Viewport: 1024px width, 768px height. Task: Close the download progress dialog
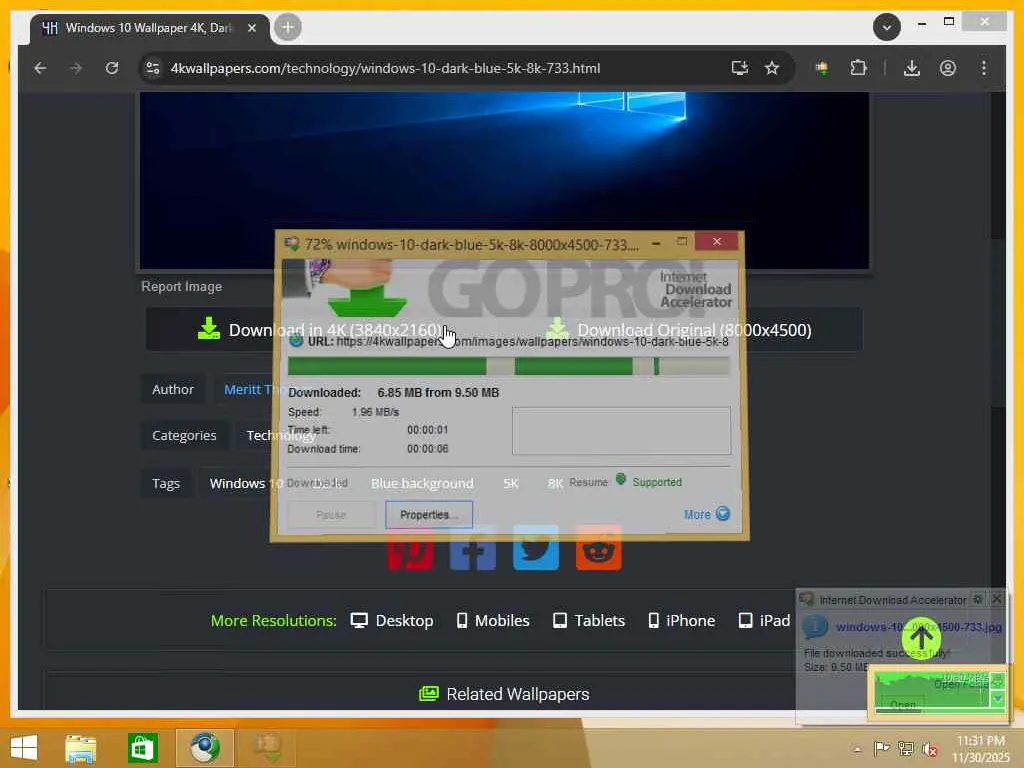pos(716,242)
